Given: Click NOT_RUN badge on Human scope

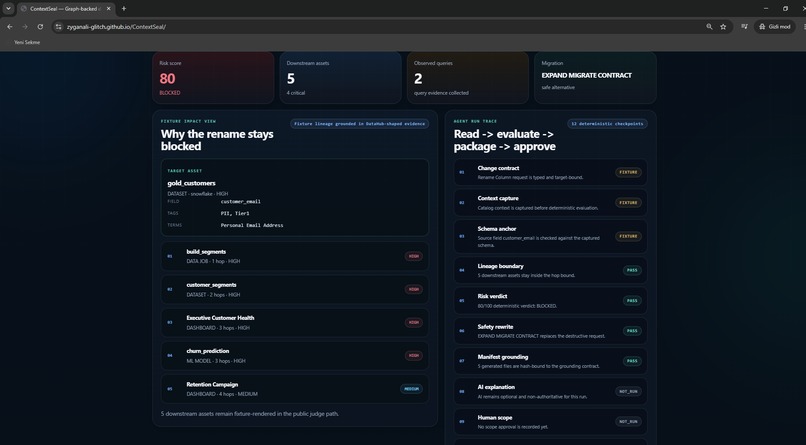Looking at the screenshot, I should (x=628, y=422).
